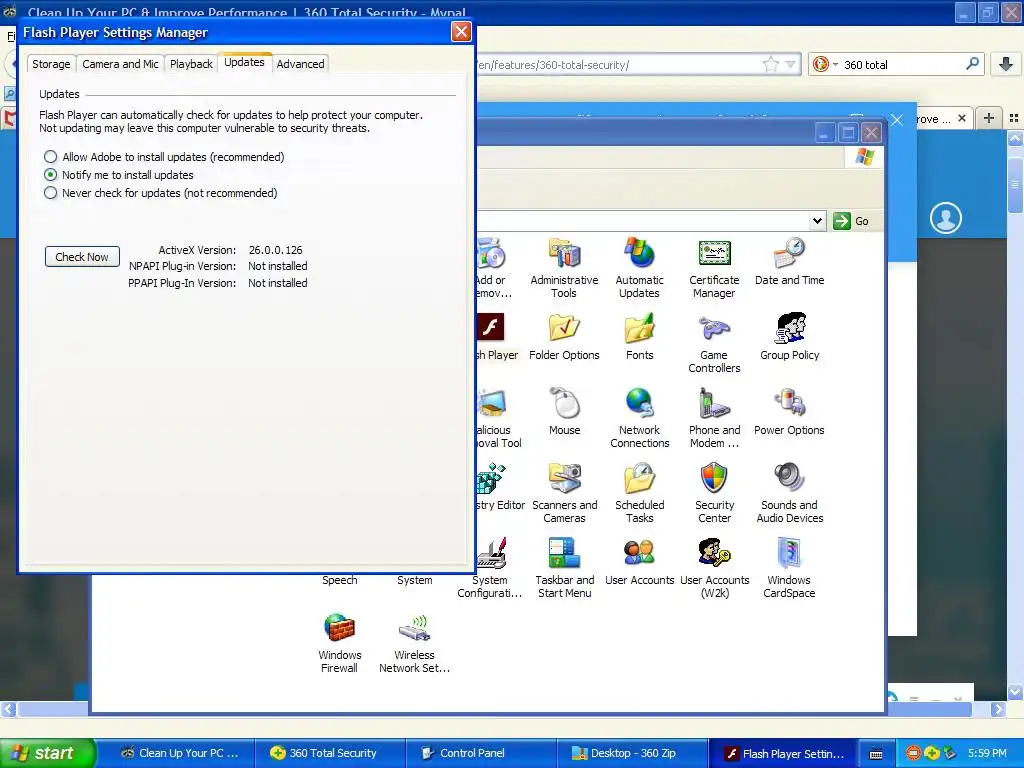Switch to the Storage tab
The width and height of the screenshot is (1024, 768).
pos(51,64)
